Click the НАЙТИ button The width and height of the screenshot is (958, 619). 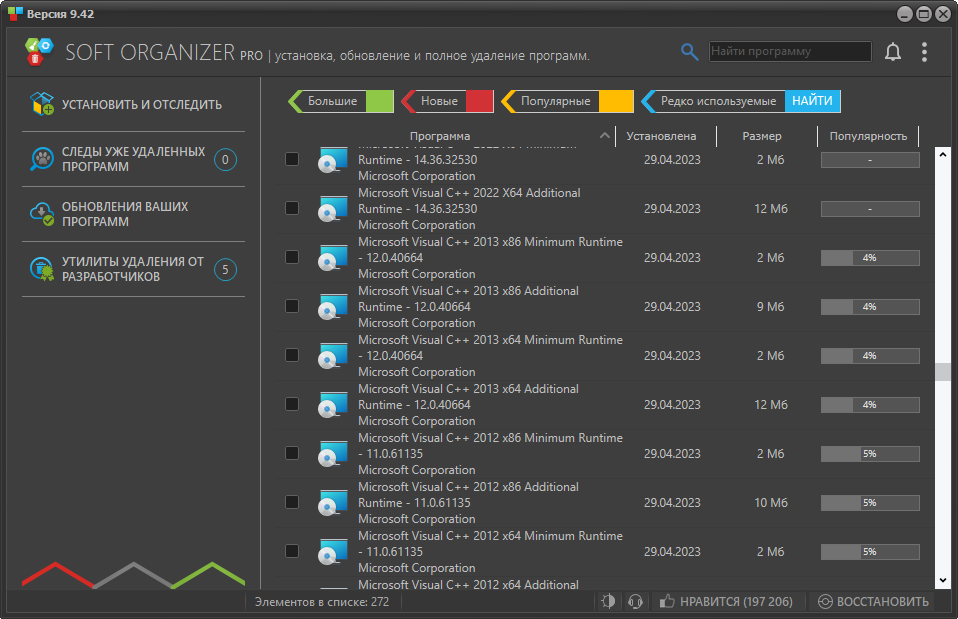tap(812, 101)
